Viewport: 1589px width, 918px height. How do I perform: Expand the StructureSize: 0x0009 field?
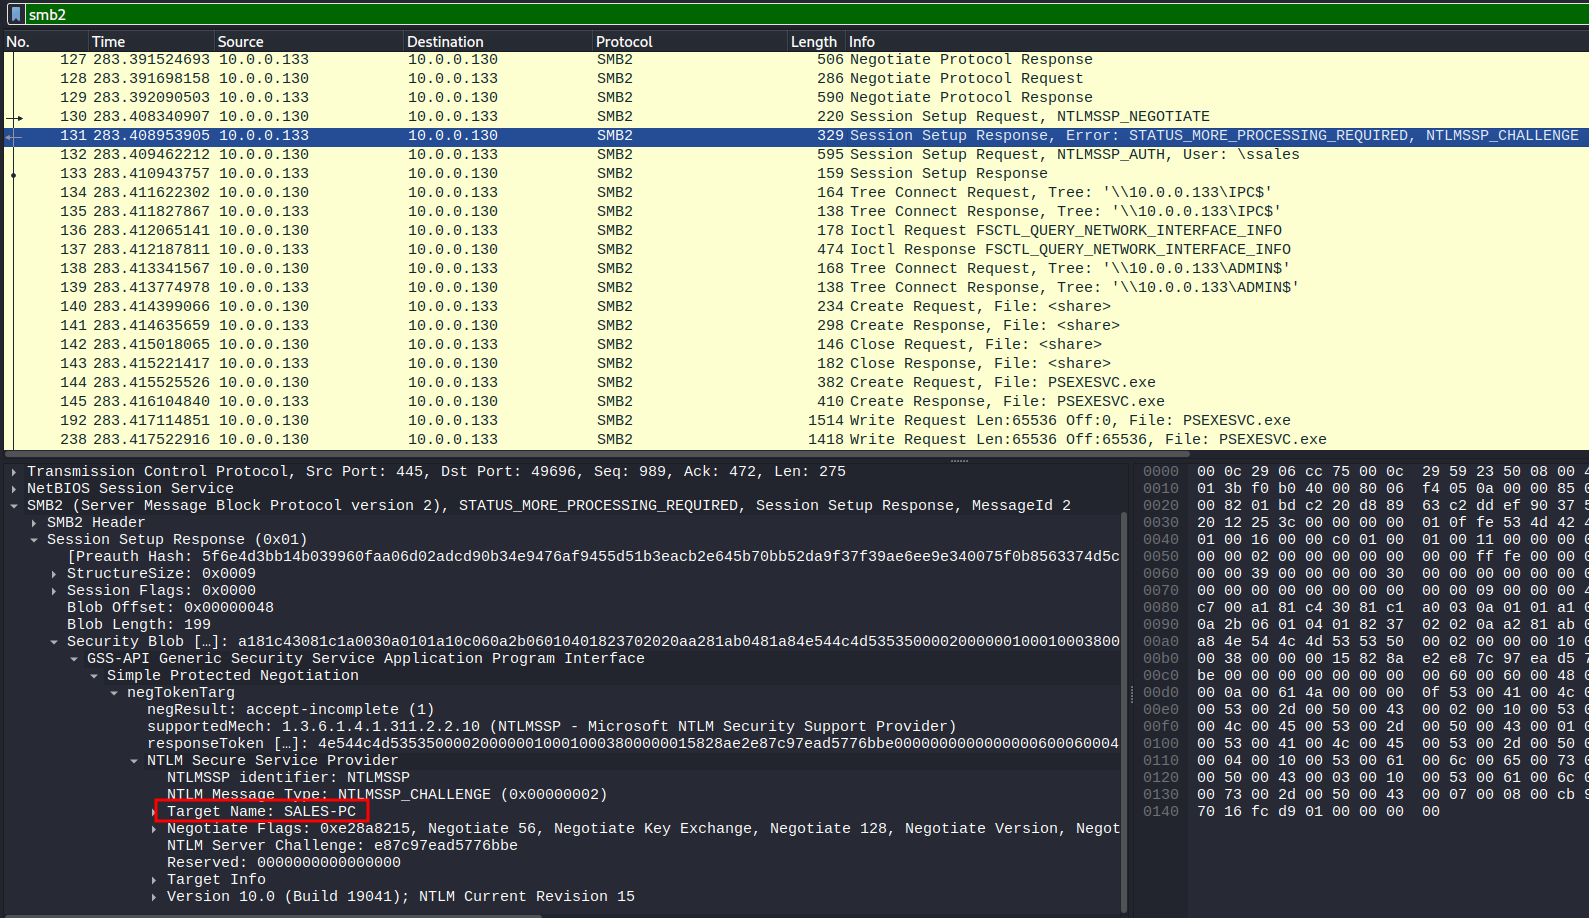click(x=53, y=574)
